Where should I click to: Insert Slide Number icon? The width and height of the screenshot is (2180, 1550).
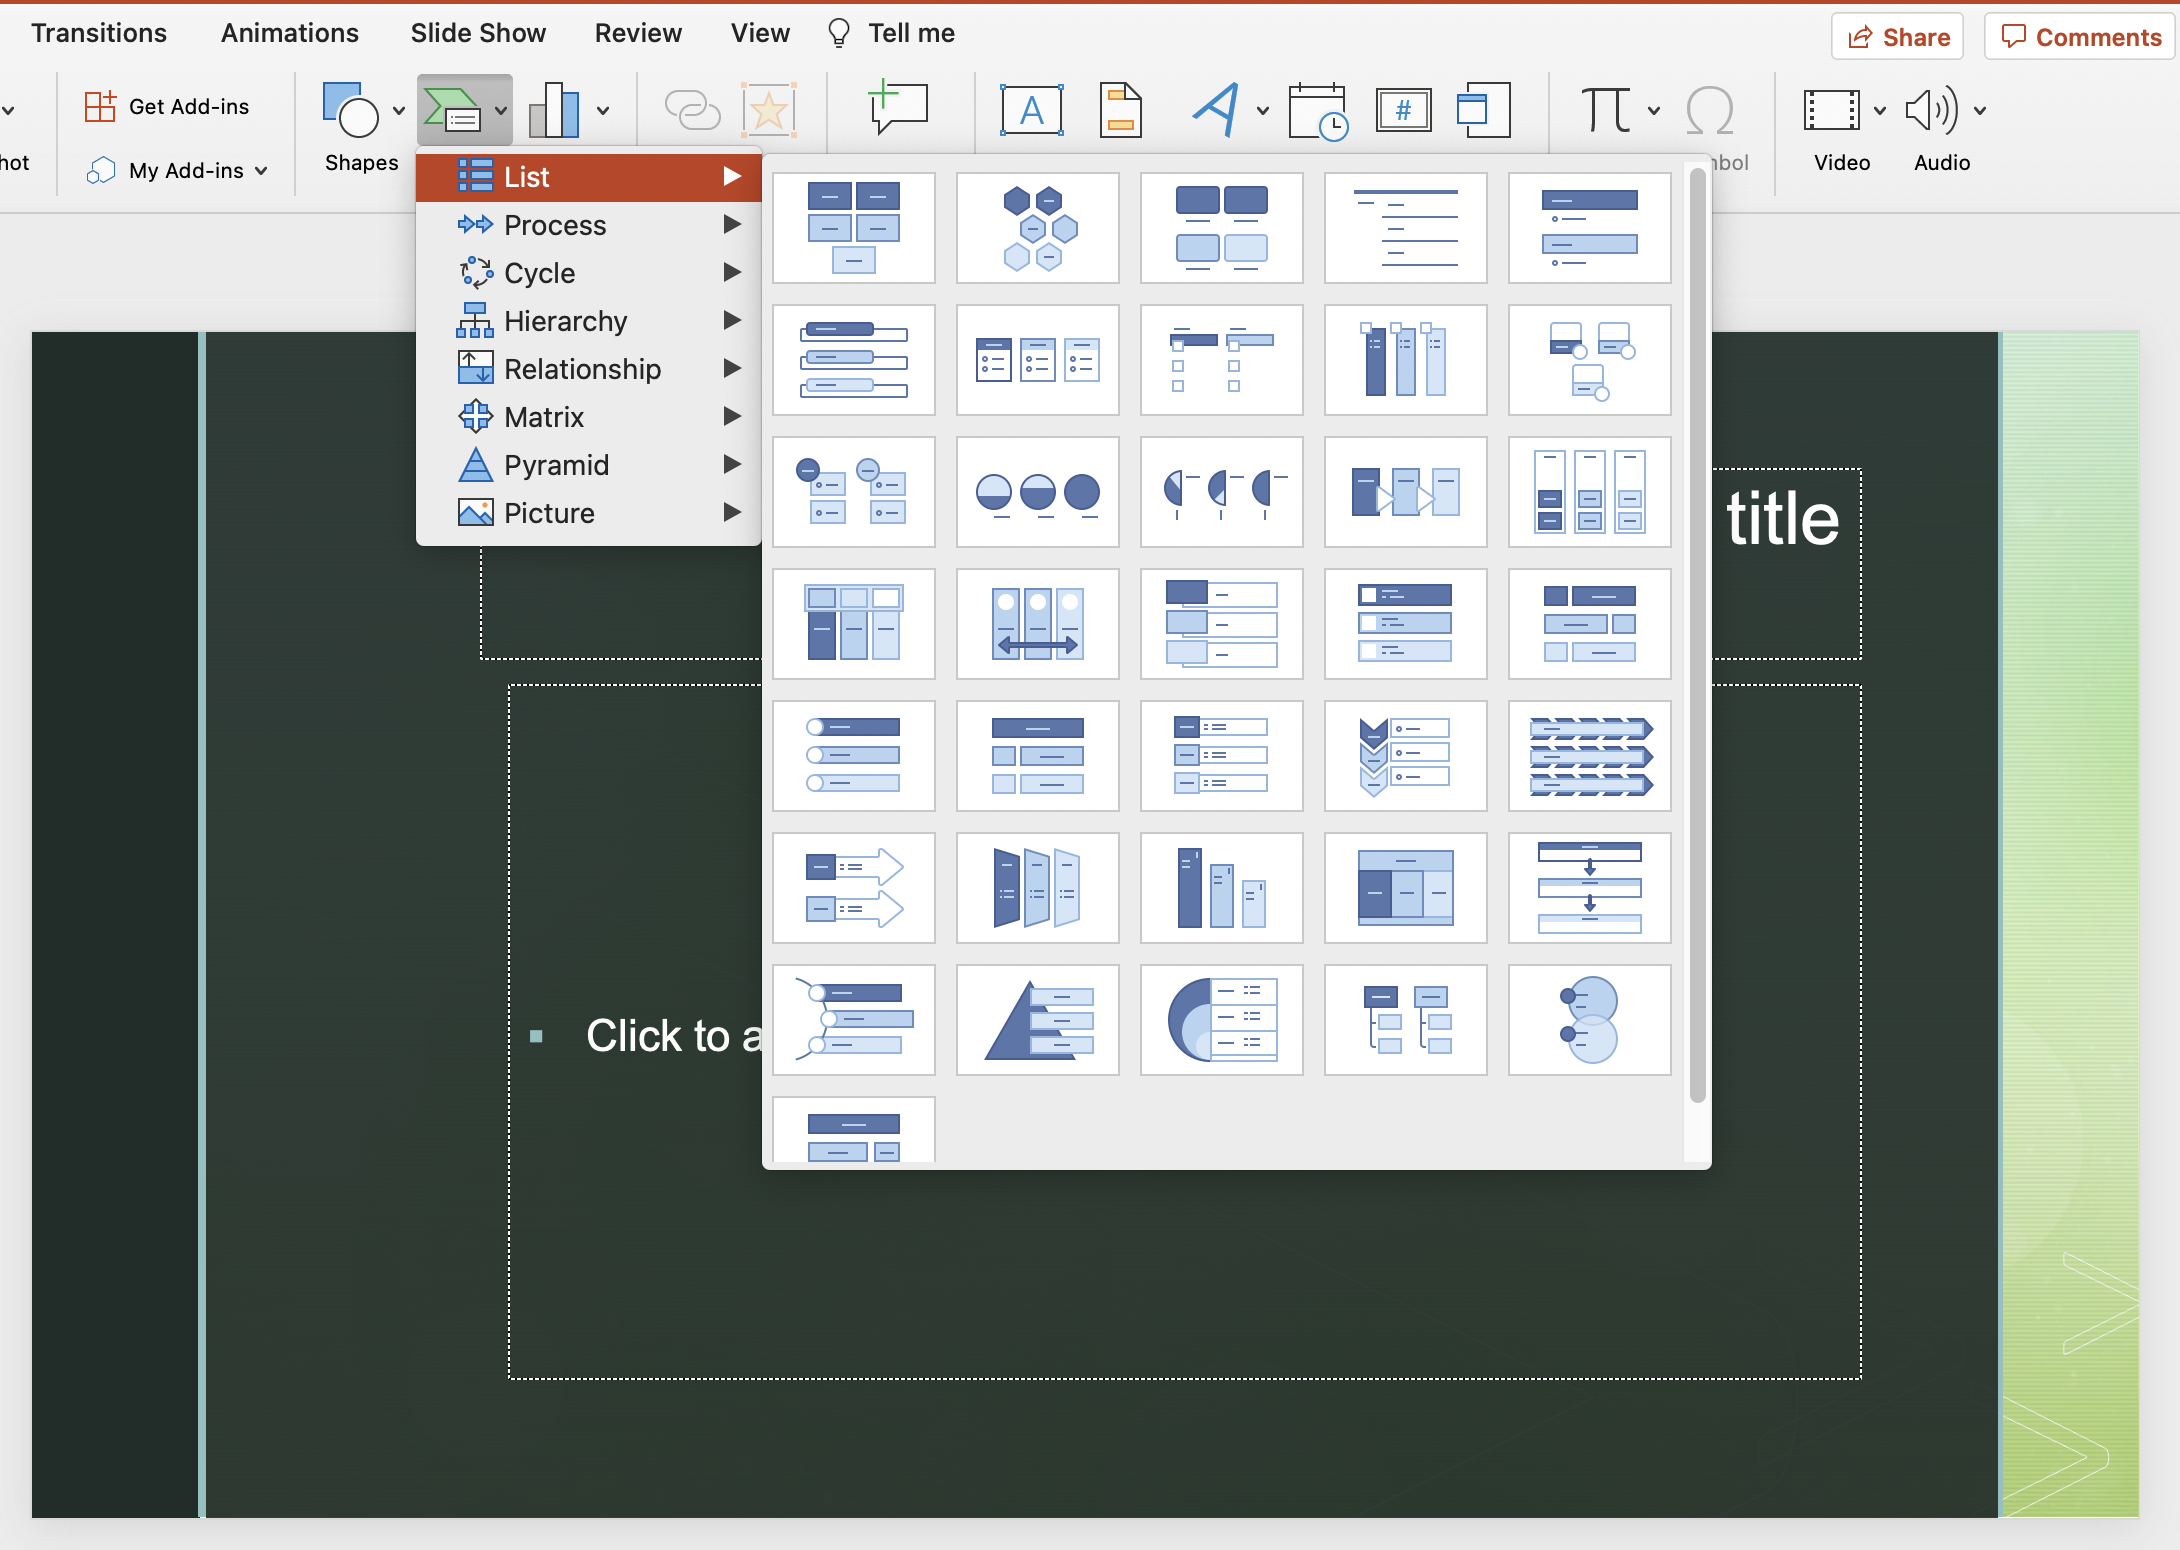(x=1403, y=110)
